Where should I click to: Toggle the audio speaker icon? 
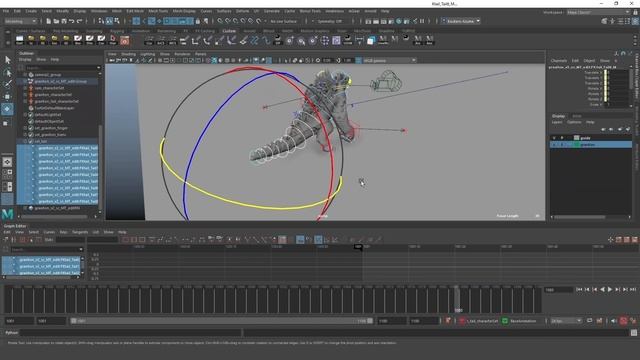[x=614, y=321]
